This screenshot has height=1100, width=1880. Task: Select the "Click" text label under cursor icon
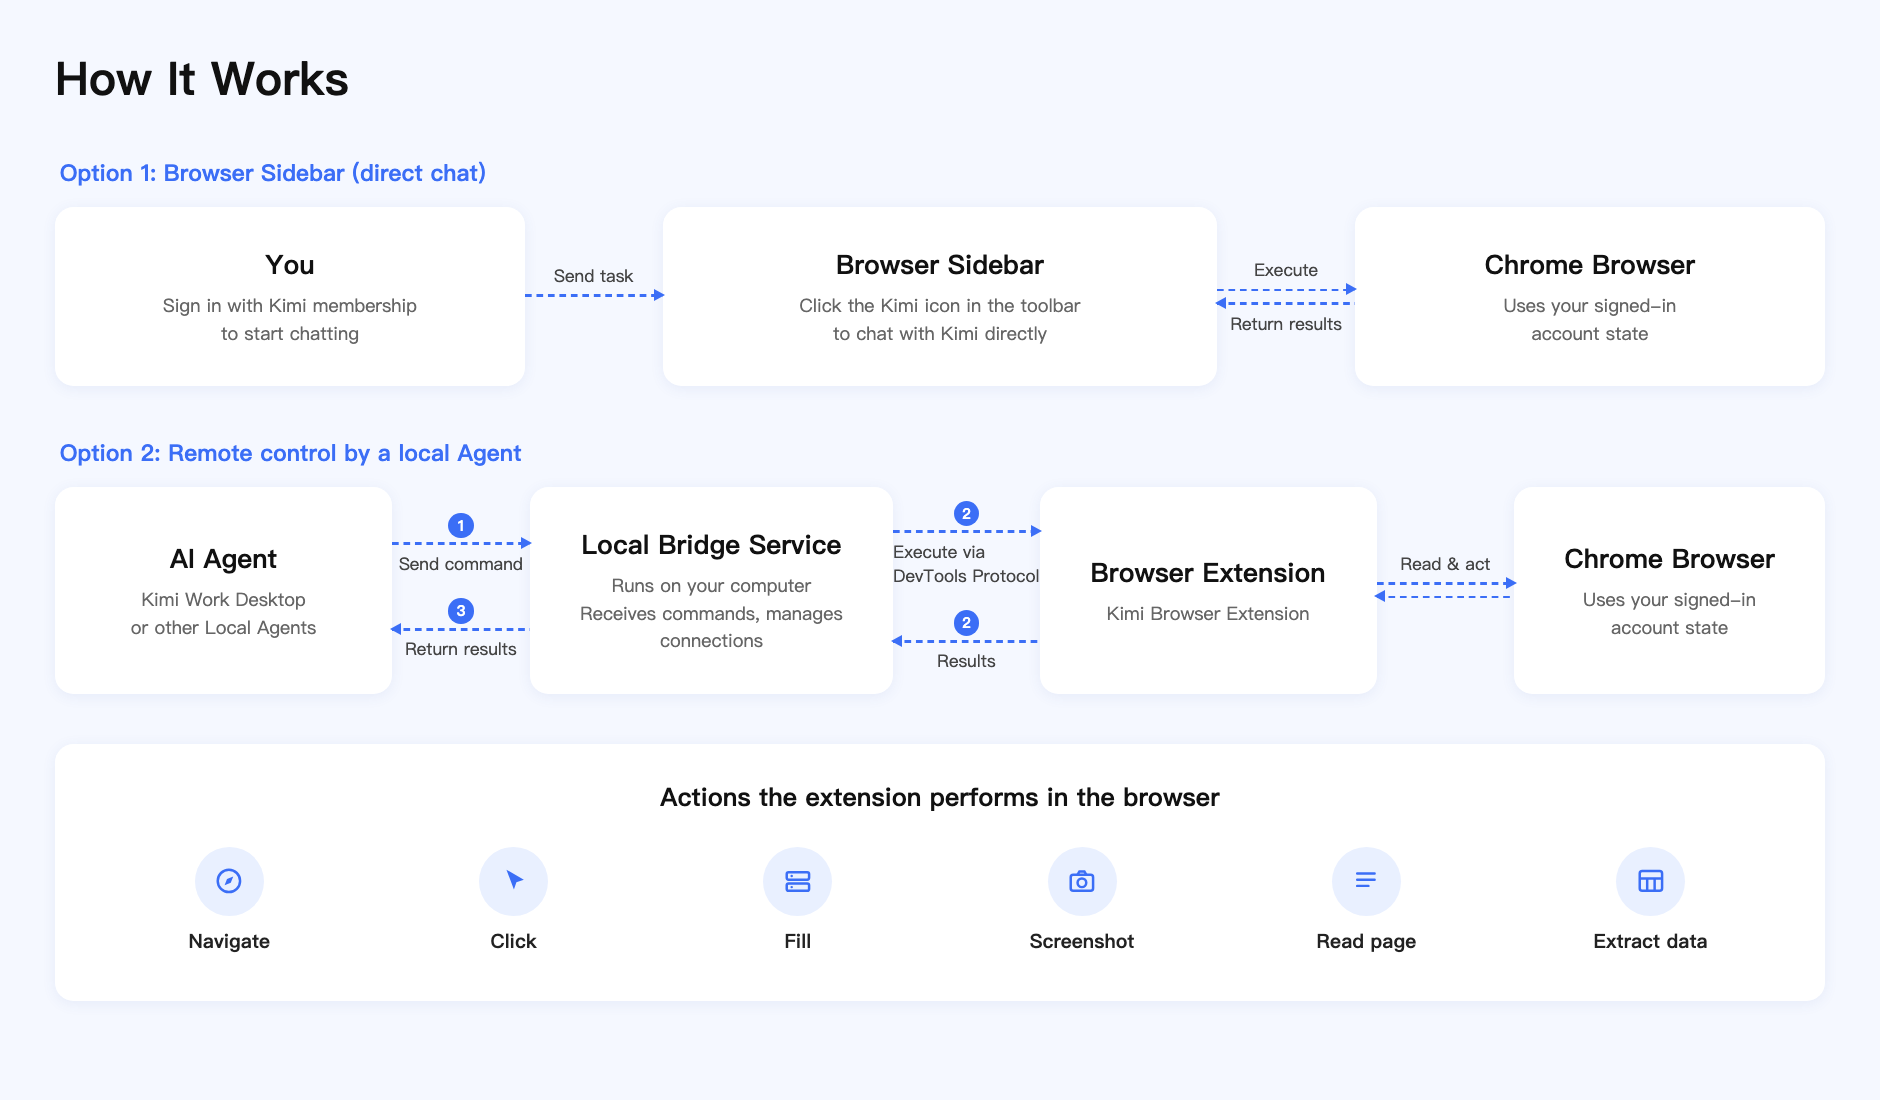513,941
